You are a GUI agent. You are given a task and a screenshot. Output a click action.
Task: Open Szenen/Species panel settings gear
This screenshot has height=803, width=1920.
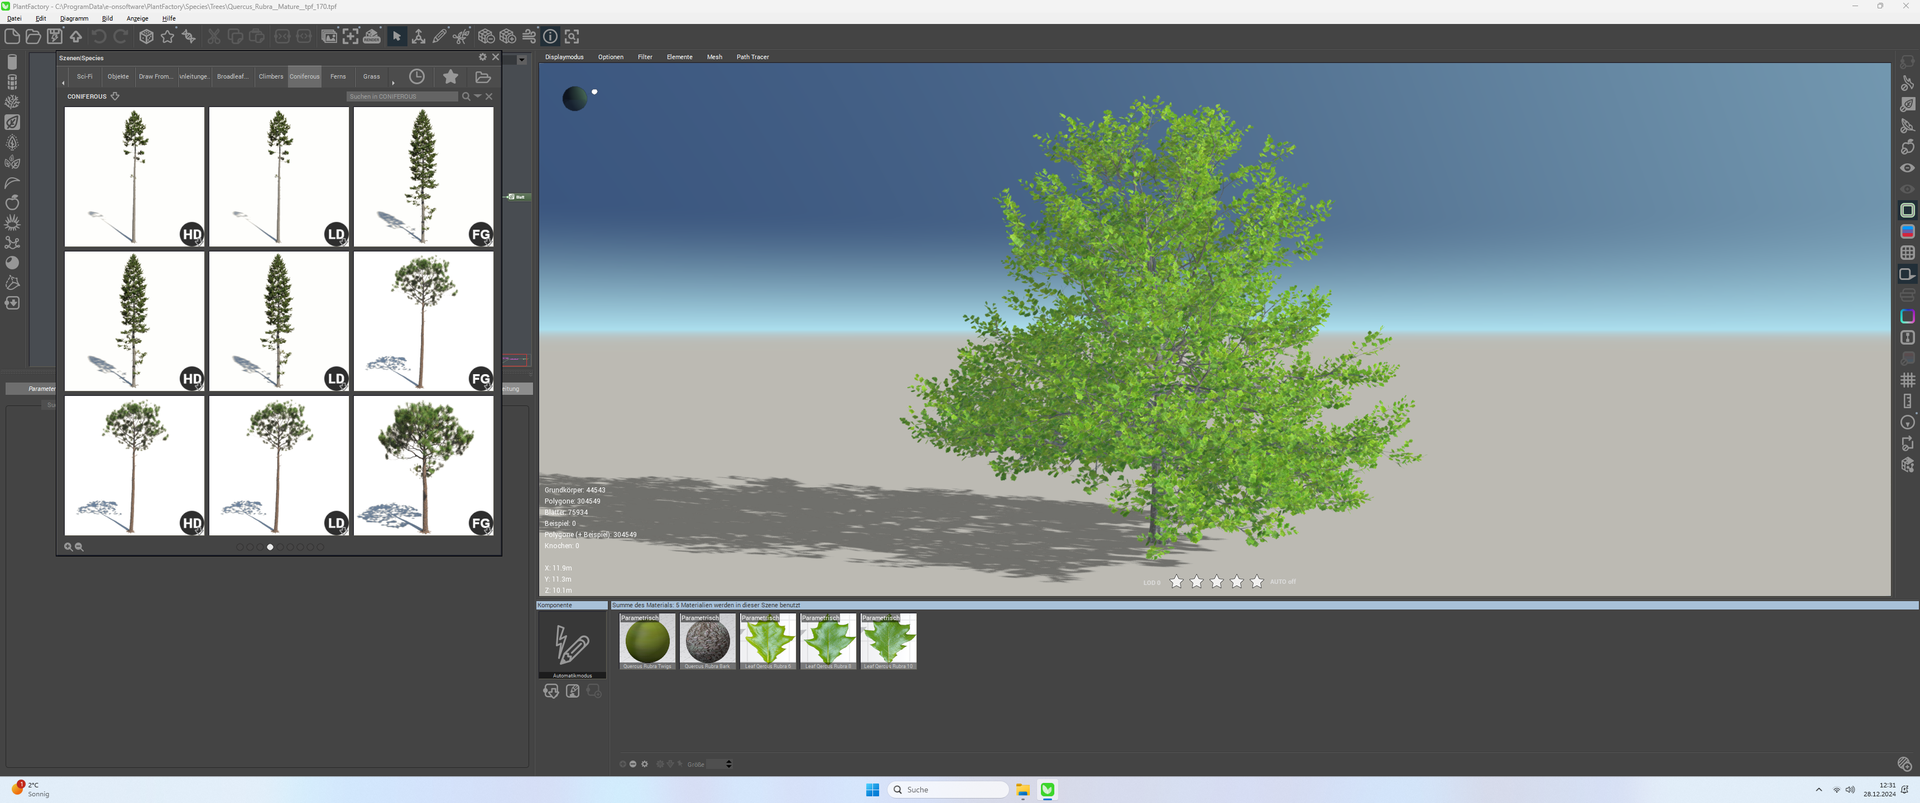[x=483, y=57]
